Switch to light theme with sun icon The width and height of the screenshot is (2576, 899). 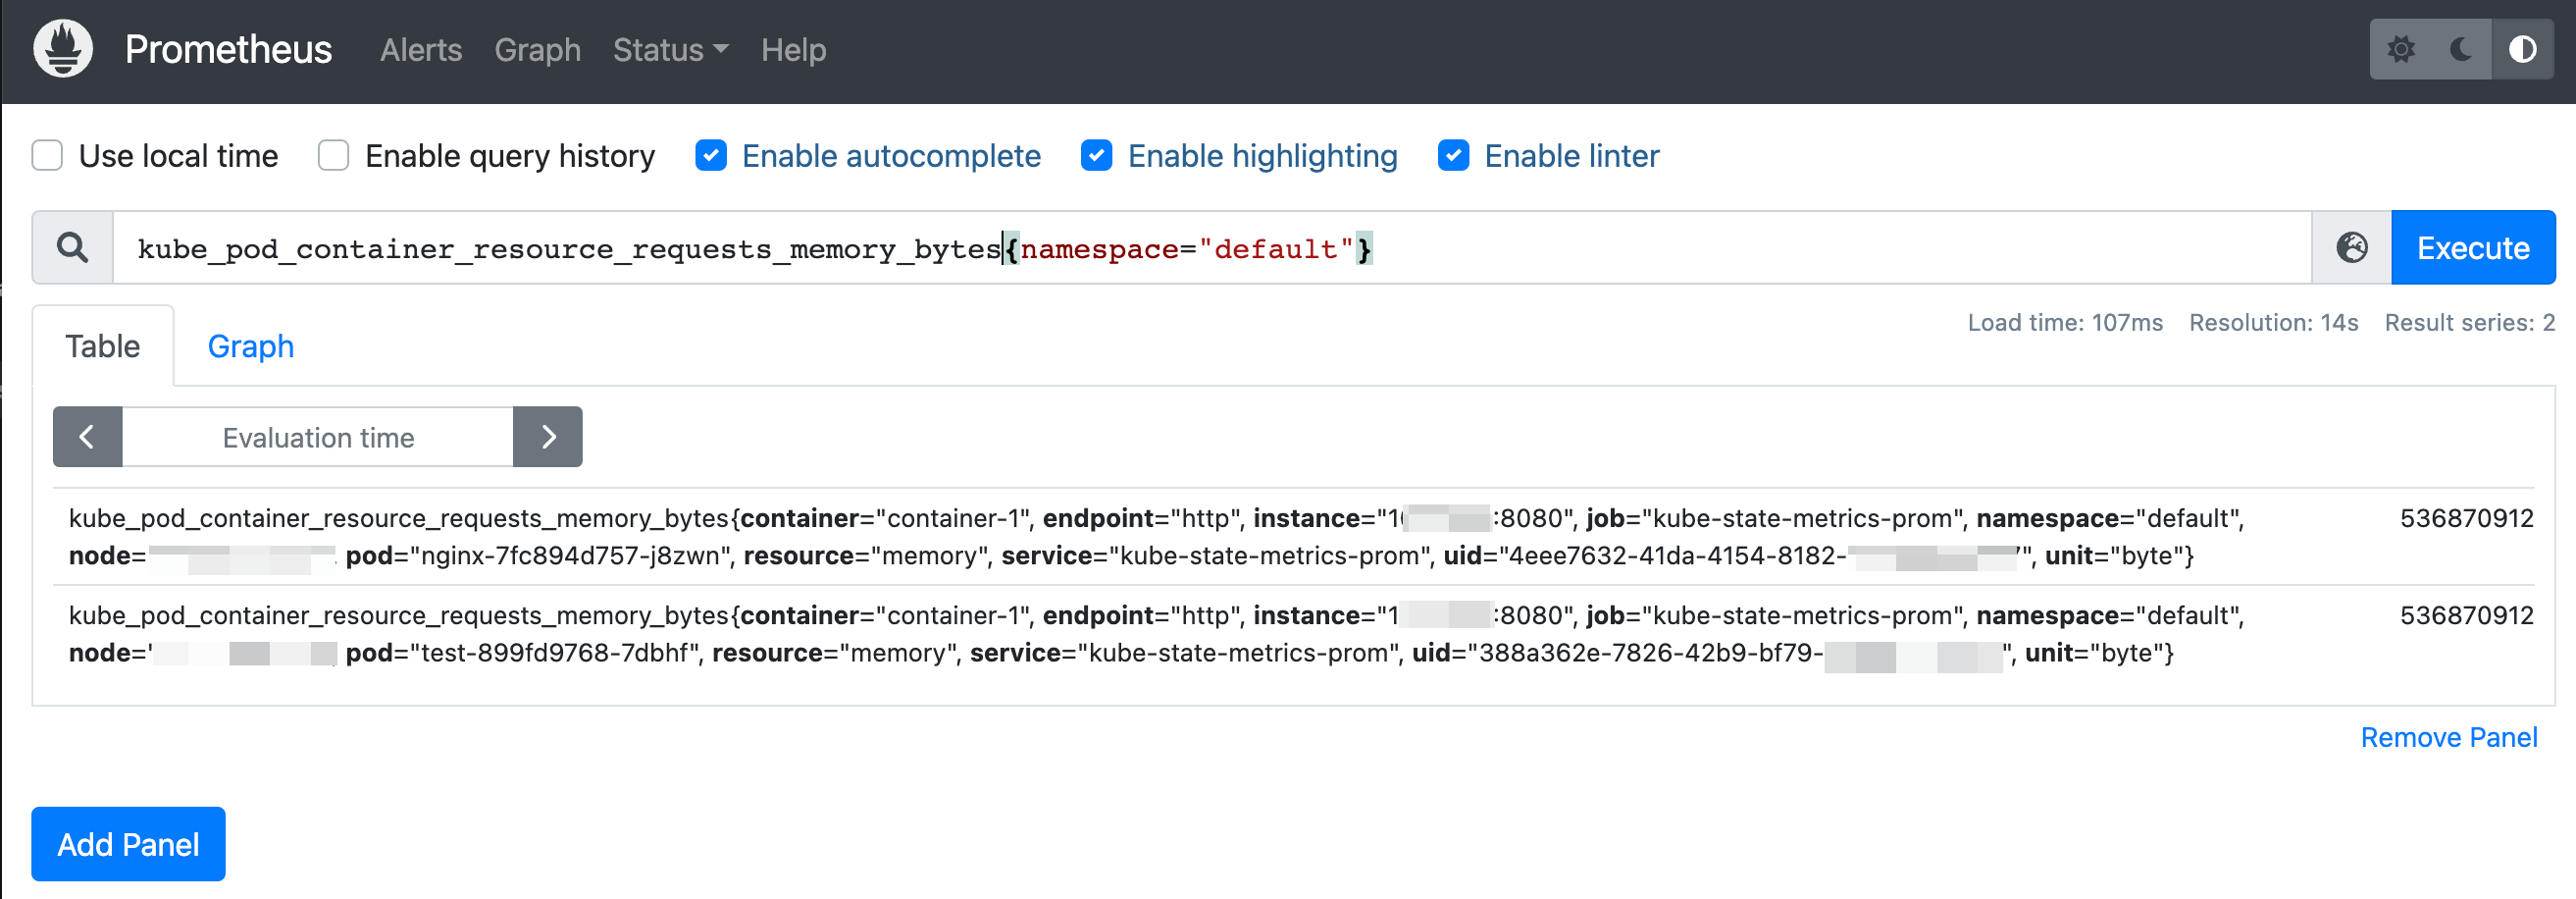point(2400,49)
